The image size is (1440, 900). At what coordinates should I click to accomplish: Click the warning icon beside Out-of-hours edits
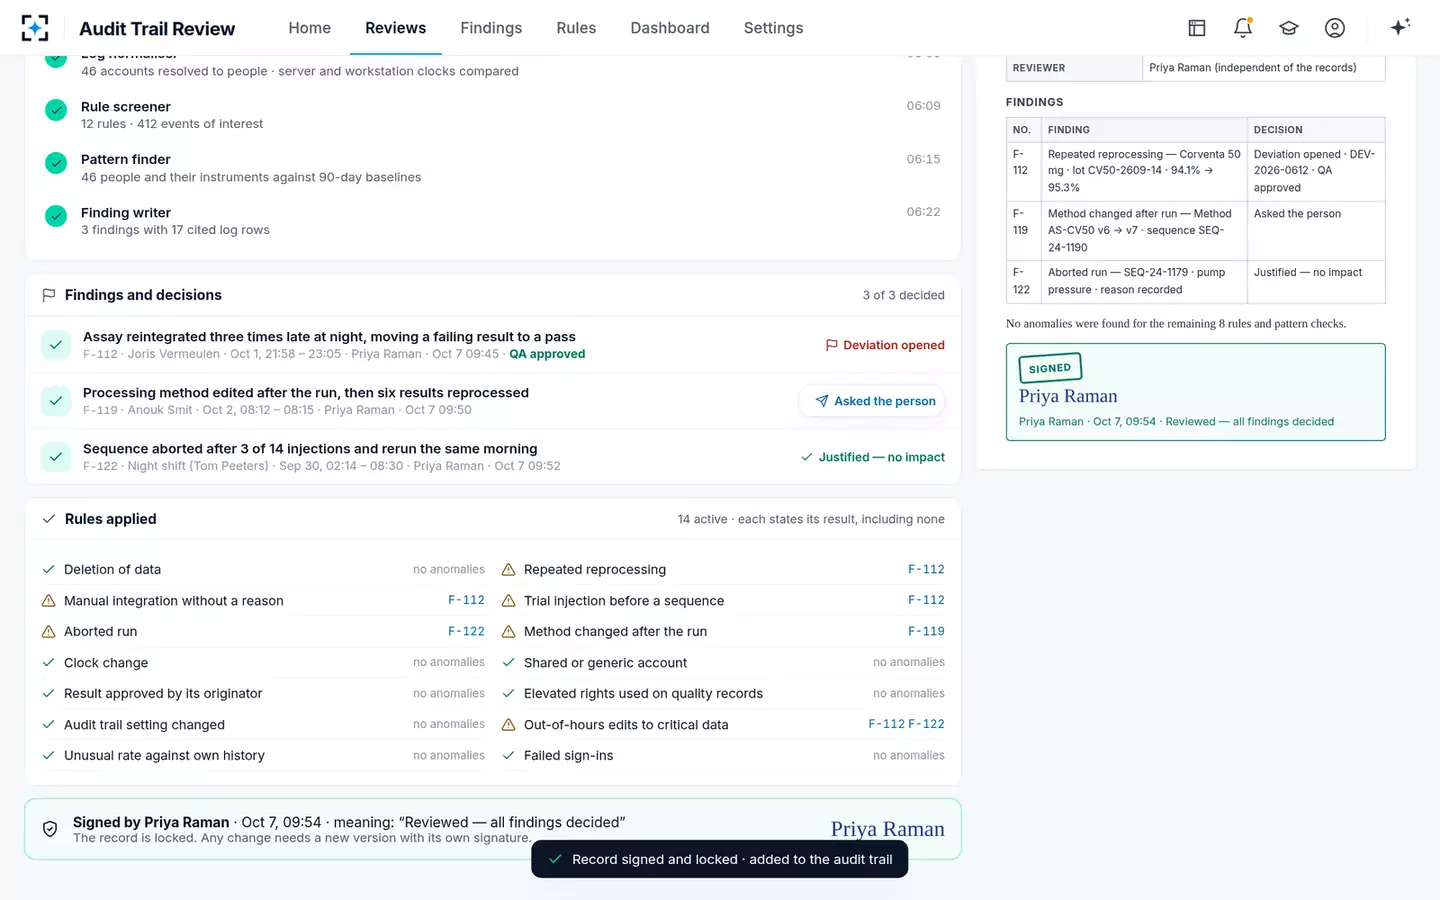(508, 724)
